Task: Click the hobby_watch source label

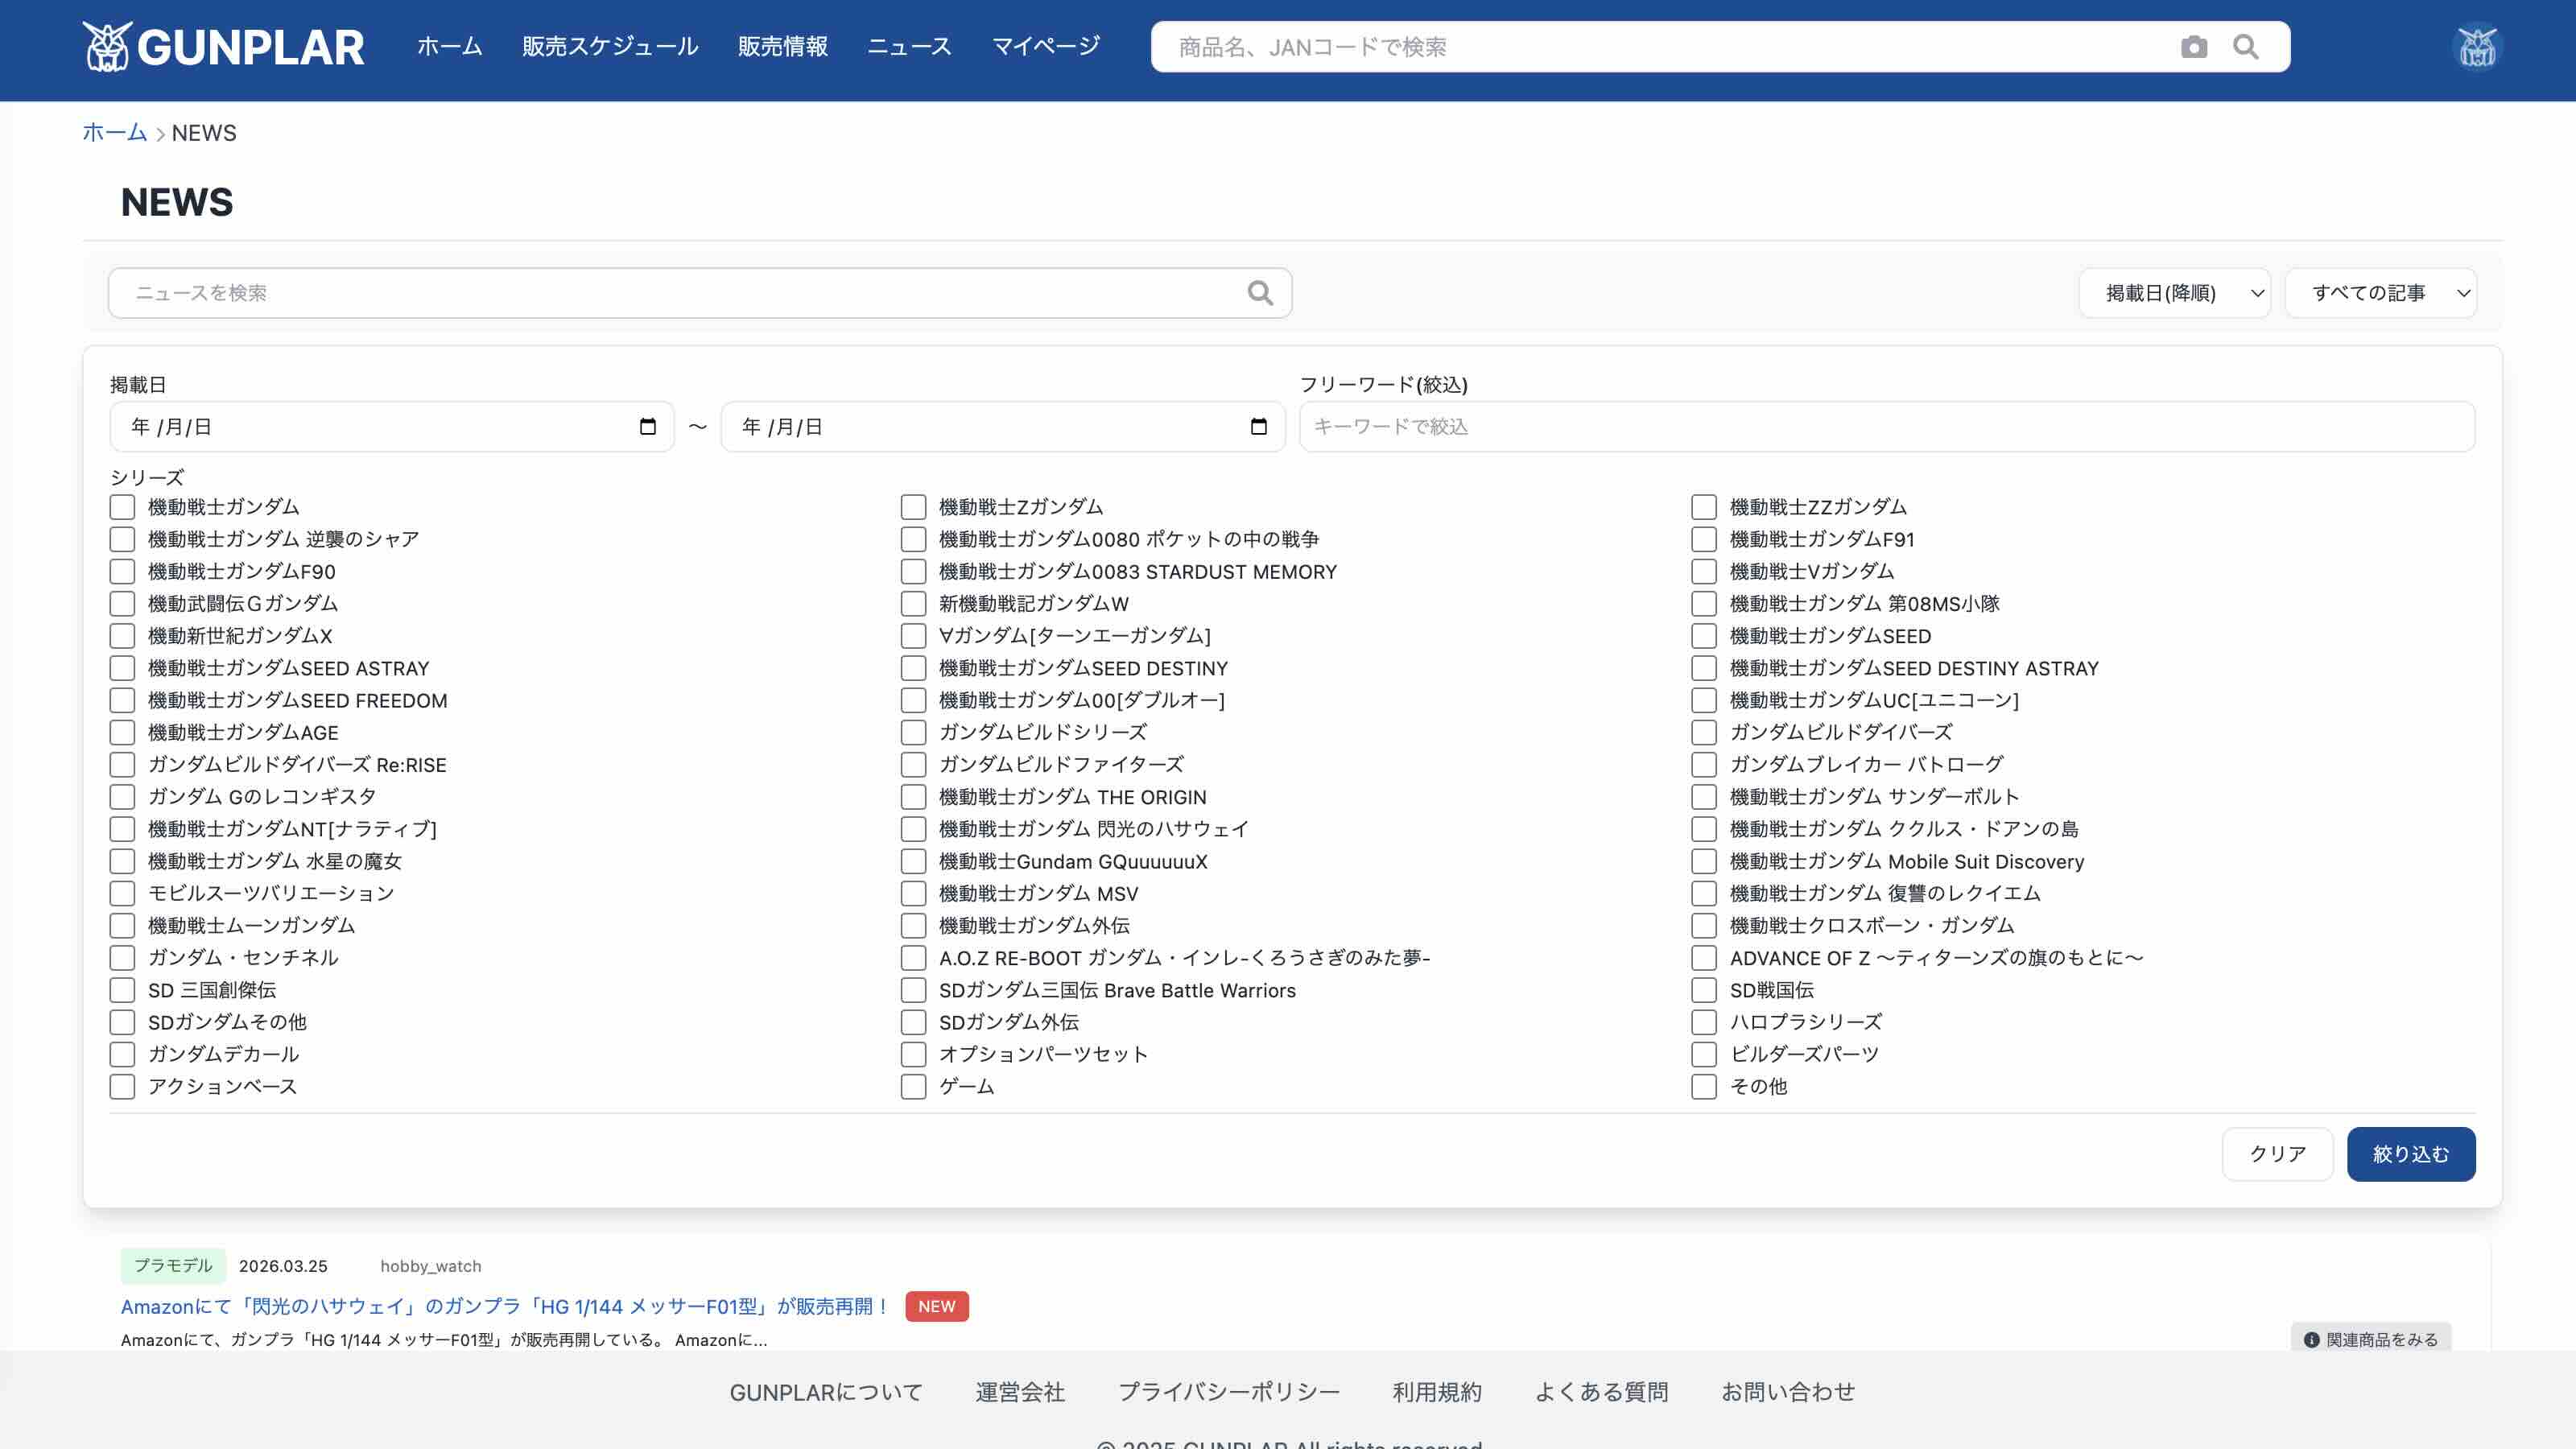Action: (x=431, y=1266)
